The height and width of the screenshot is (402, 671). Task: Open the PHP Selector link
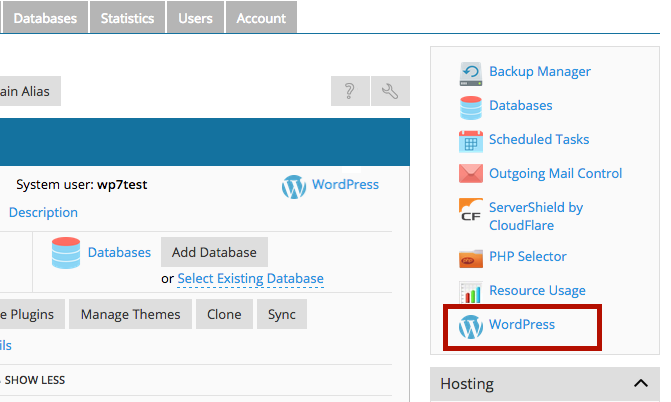tap(528, 256)
